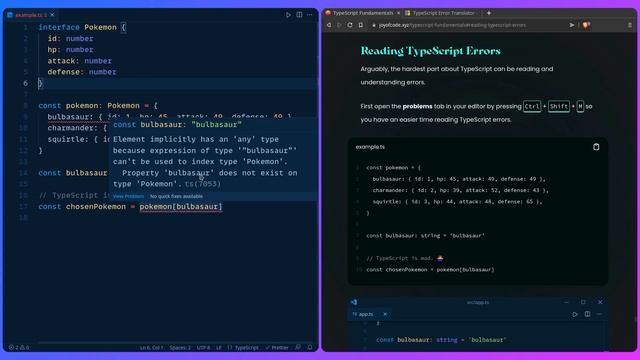Screen dimensions: 640x360
Task: Select the example.ts editor tab
Action: pos(31,15)
